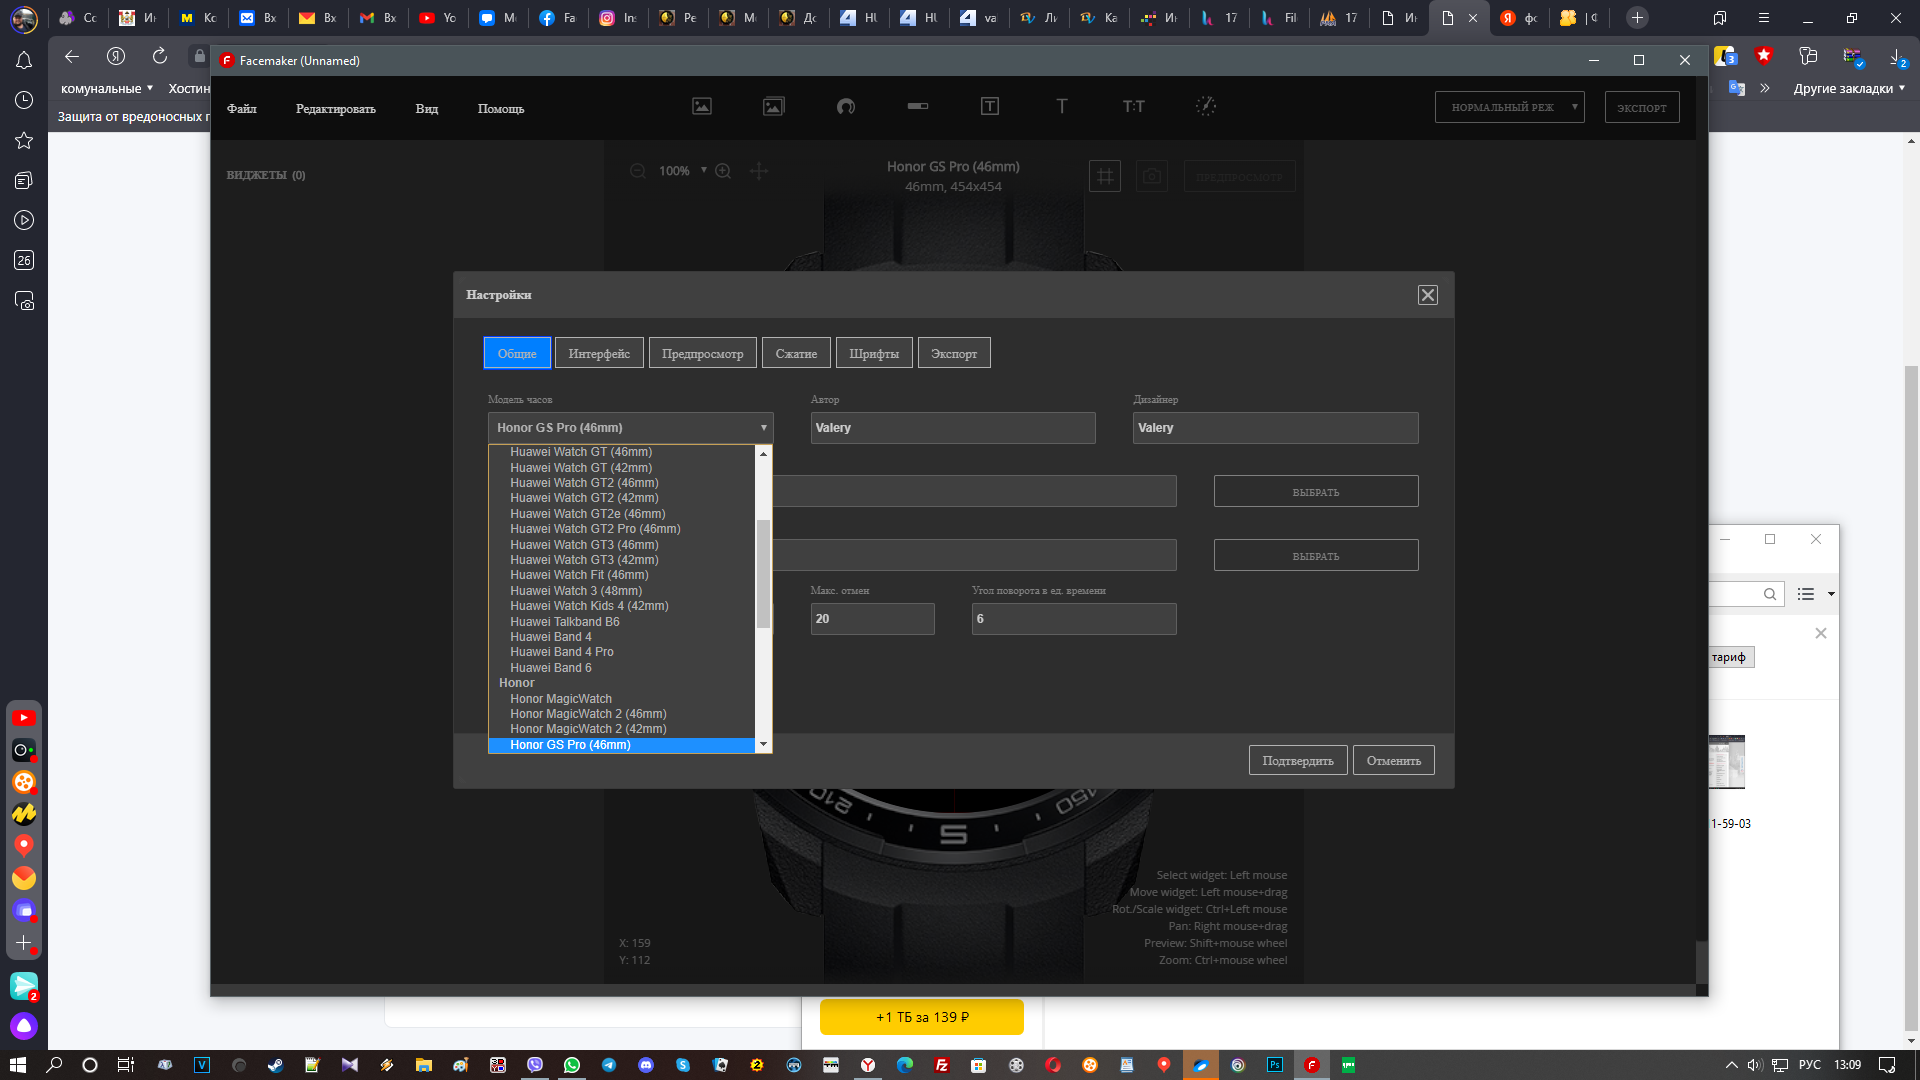Open the Помощь menu
The image size is (1920, 1080).
[501, 108]
